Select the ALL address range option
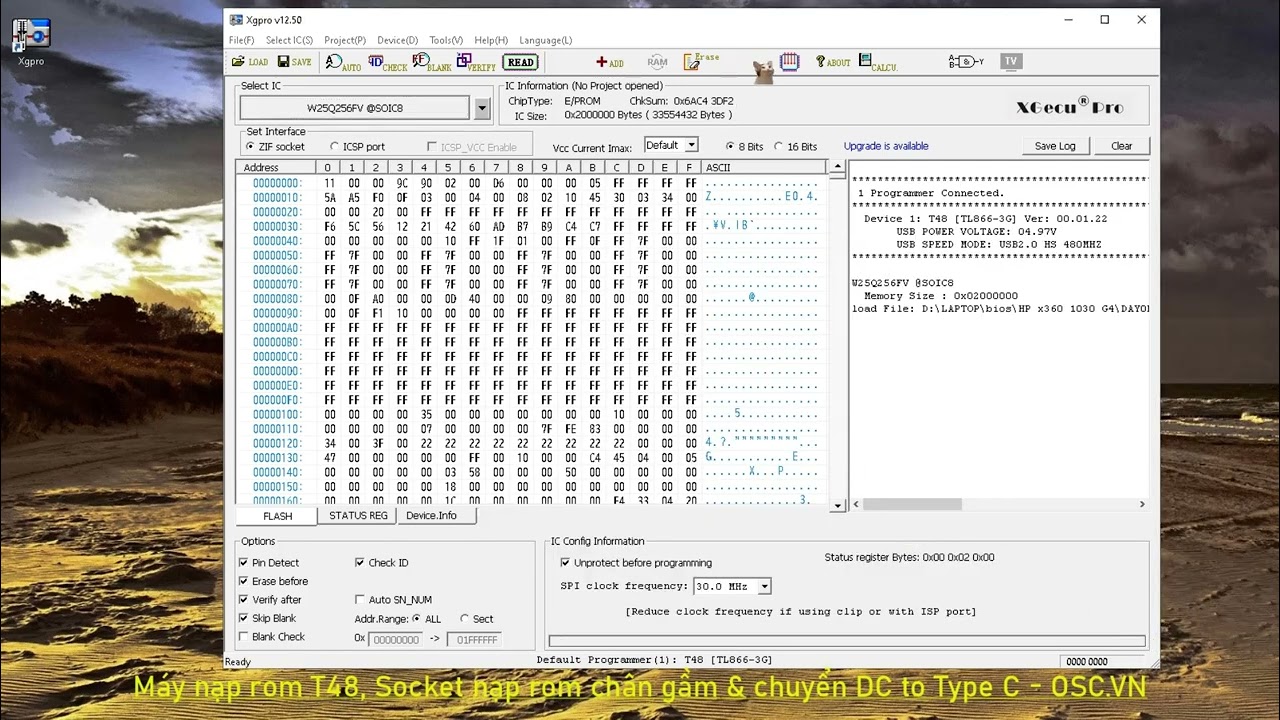This screenshot has height=720, width=1280. (x=417, y=619)
